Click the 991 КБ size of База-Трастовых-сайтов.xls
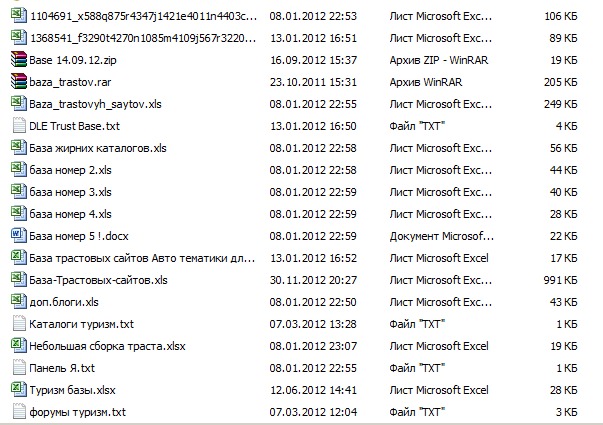603x425 pixels. [560, 280]
